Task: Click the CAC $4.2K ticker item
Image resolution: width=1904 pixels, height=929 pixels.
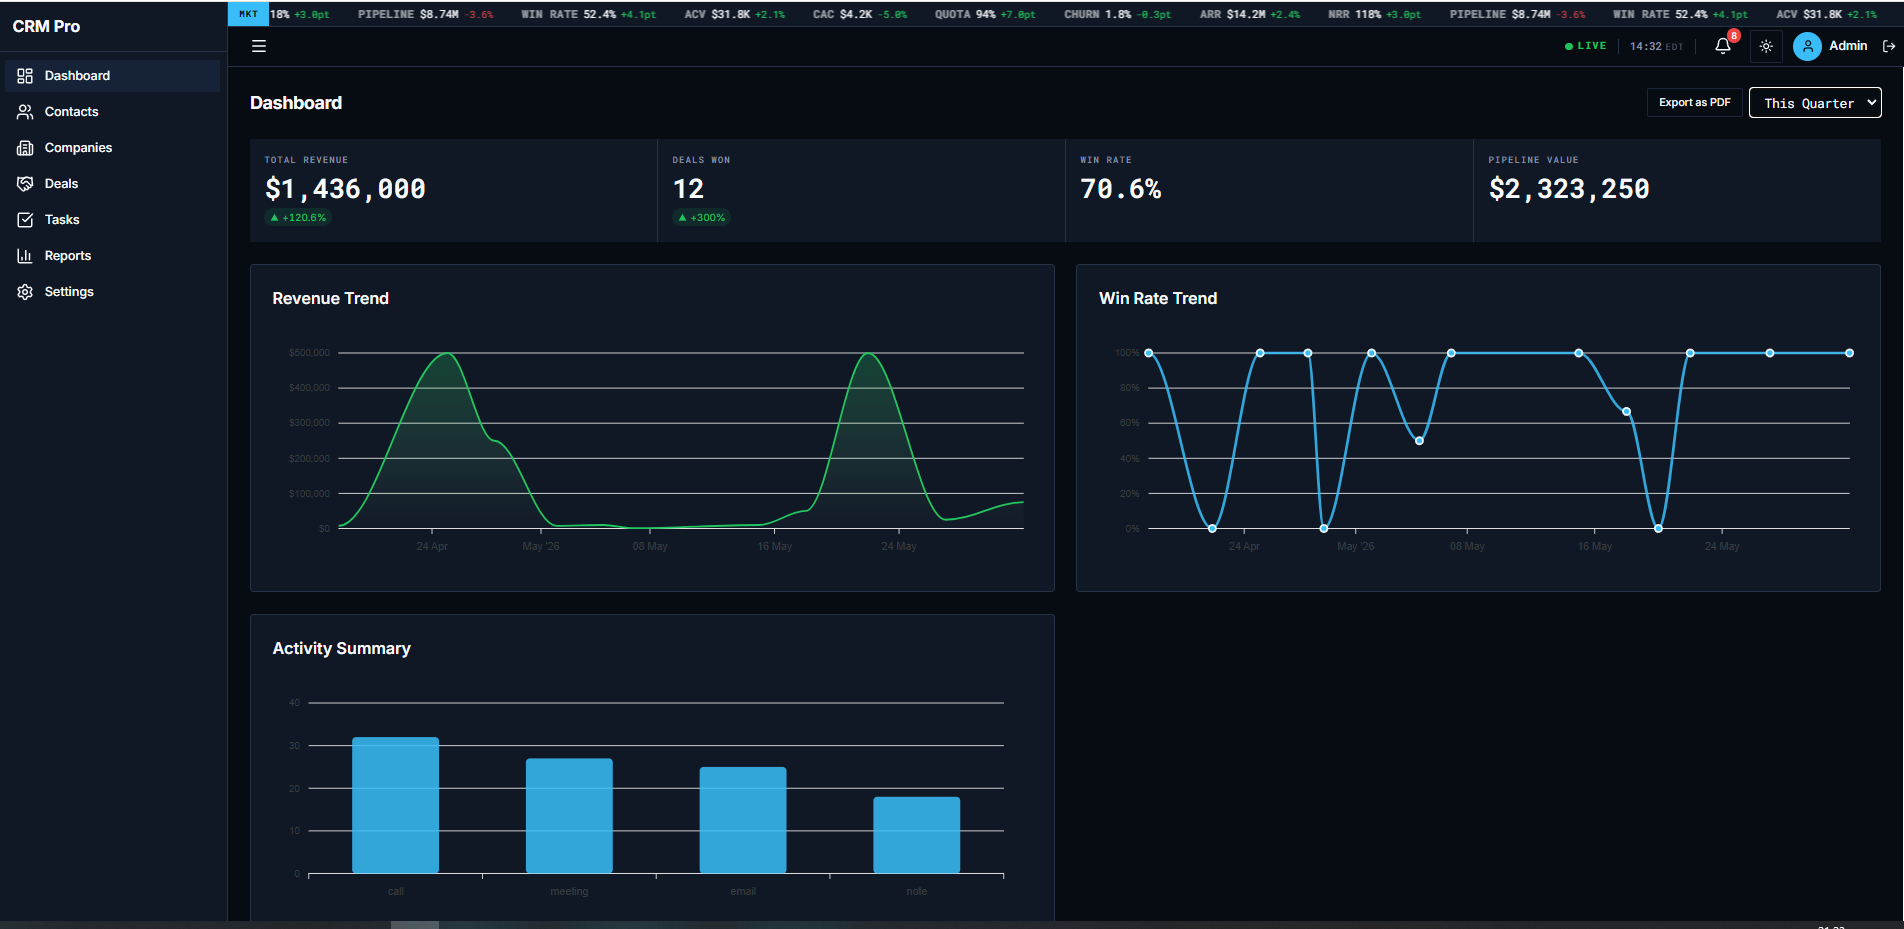Action: [x=860, y=15]
